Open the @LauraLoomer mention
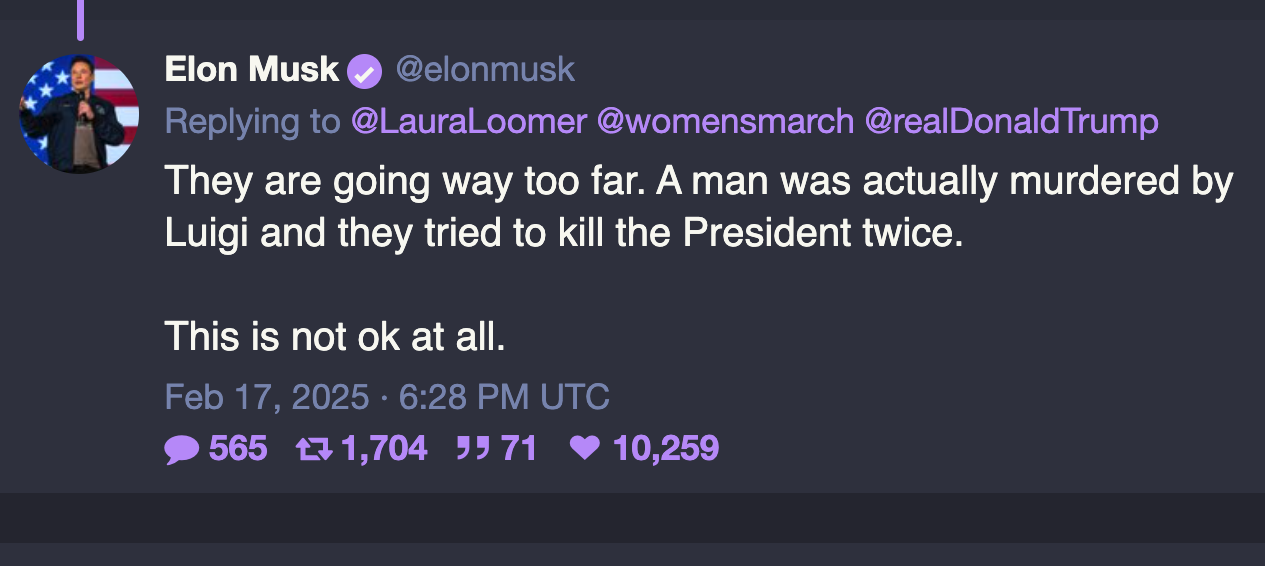Viewport: 1265px width, 566px height. (468, 122)
